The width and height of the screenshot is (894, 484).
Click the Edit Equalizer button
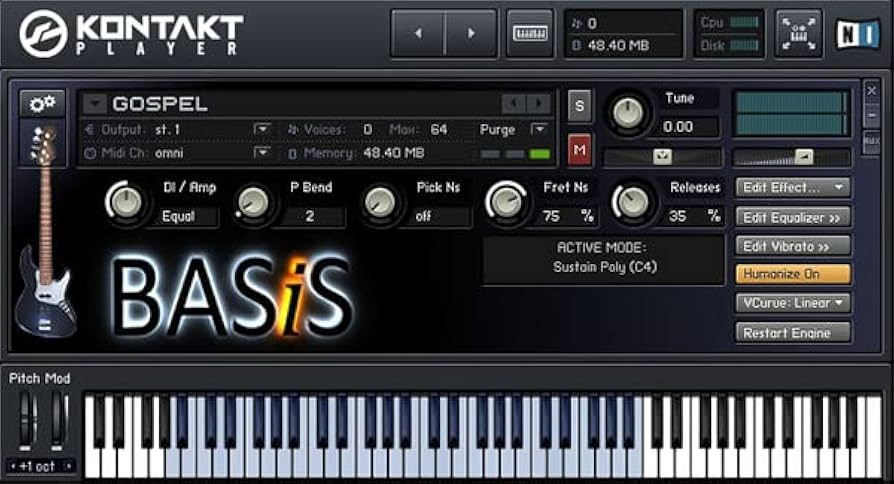click(793, 216)
